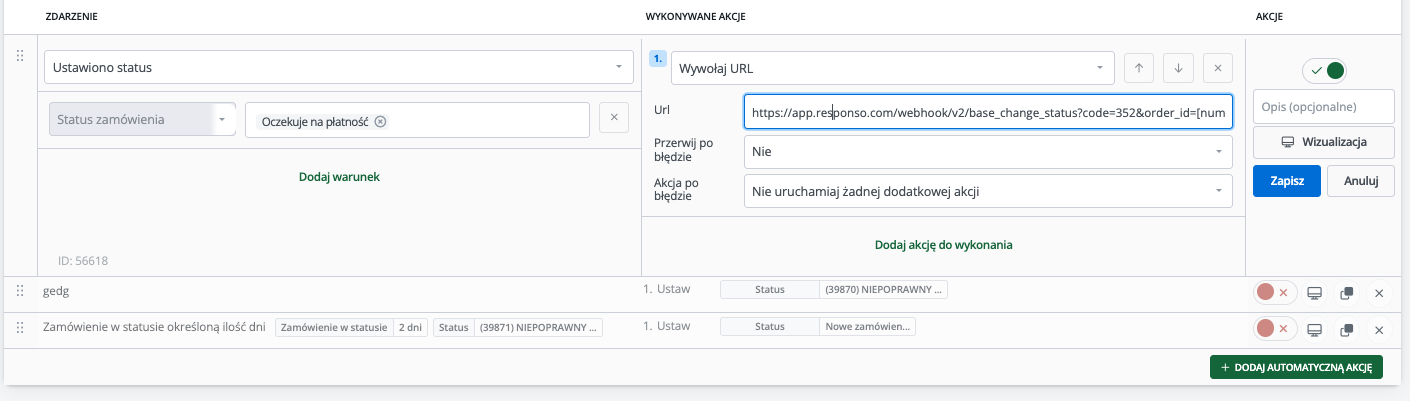Open the Przerwij po błędzie dropdown
Image resolution: width=1410 pixels, height=401 pixels.
pos(988,151)
